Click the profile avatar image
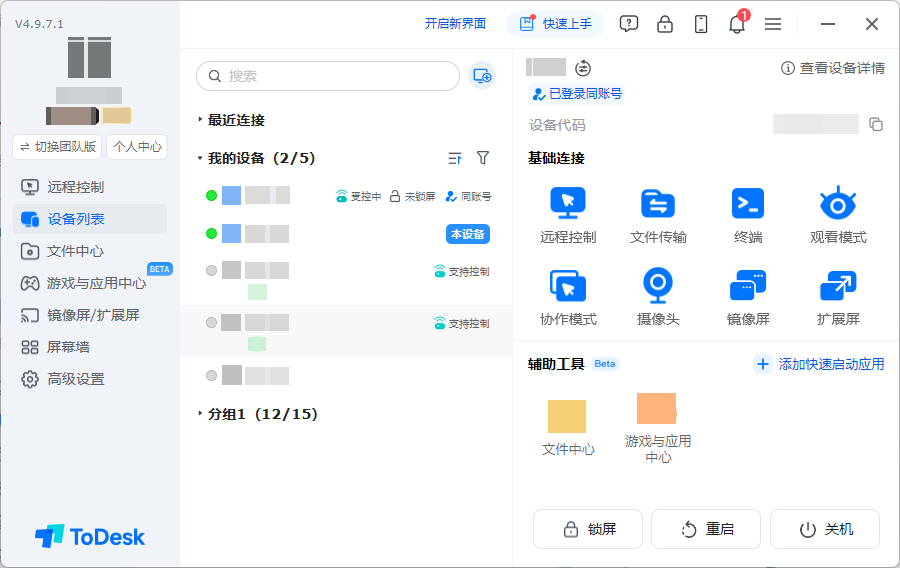 tap(89, 57)
